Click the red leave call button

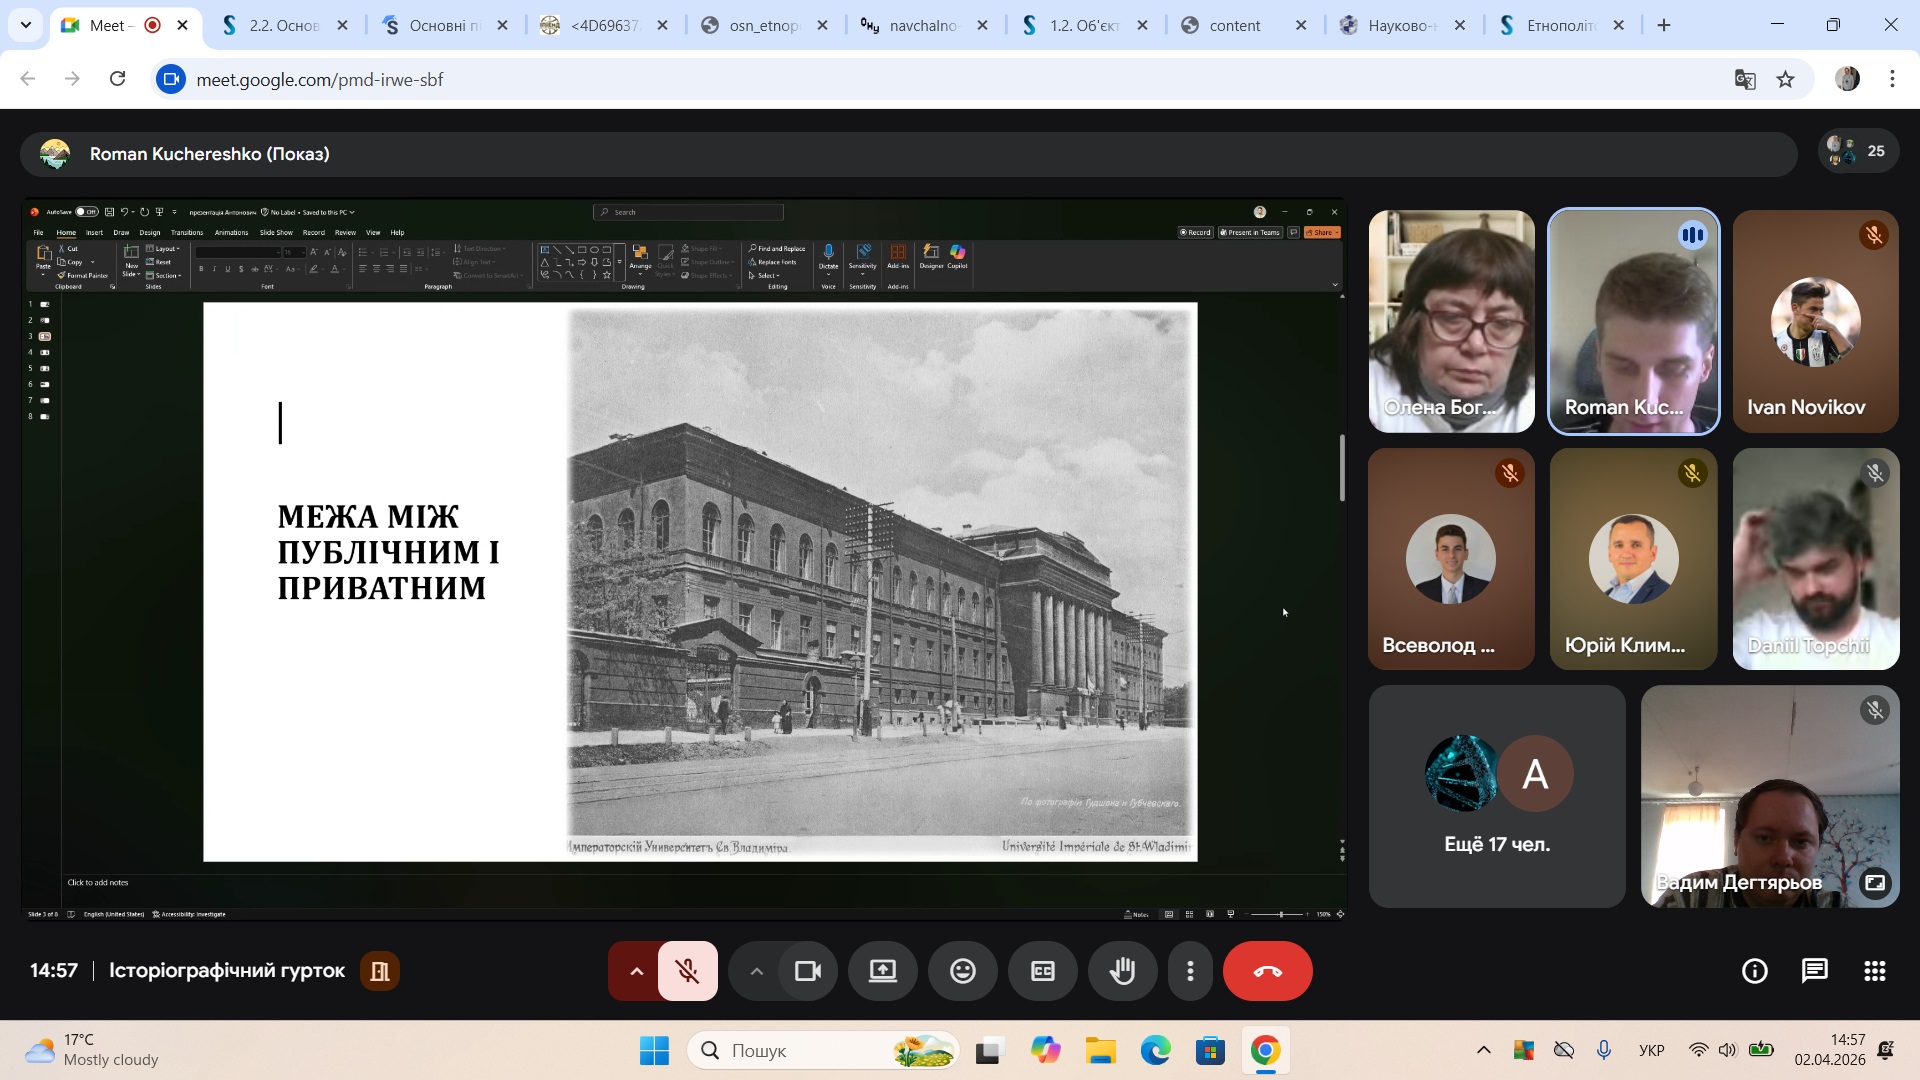1267,971
